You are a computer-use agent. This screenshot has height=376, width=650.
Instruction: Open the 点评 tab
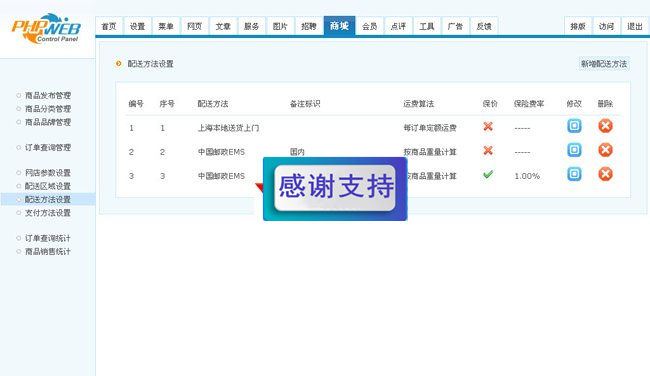pyautogui.click(x=398, y=26)
